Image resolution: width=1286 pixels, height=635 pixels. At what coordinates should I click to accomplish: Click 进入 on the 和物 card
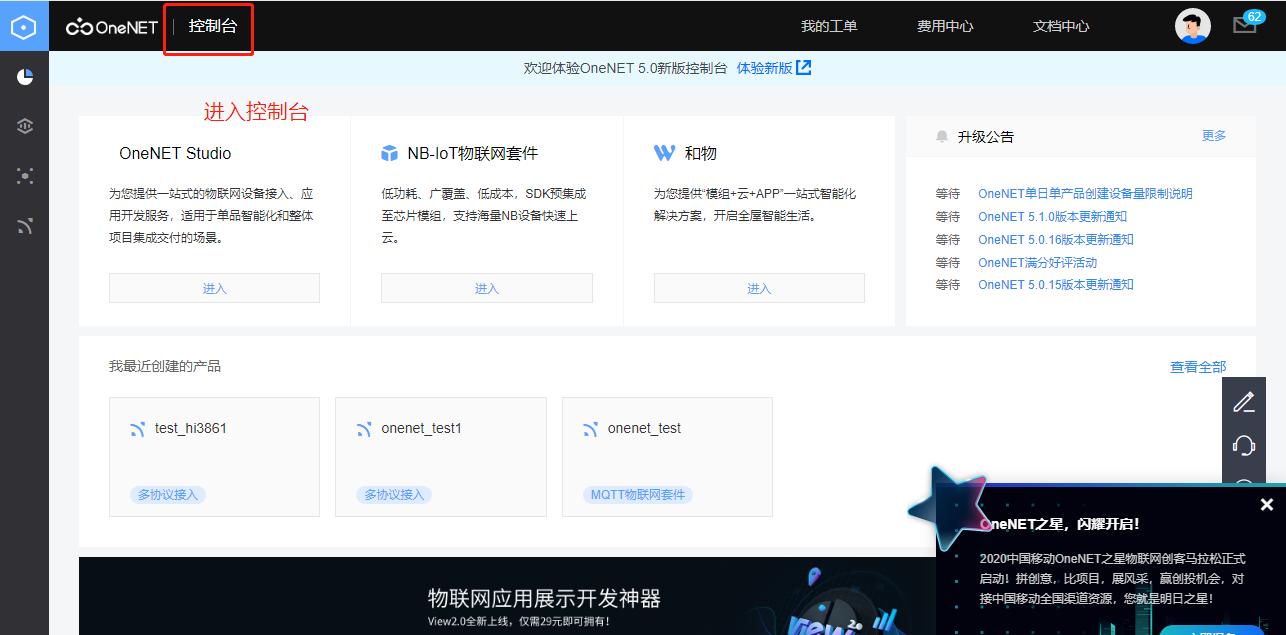coord(758,288)
